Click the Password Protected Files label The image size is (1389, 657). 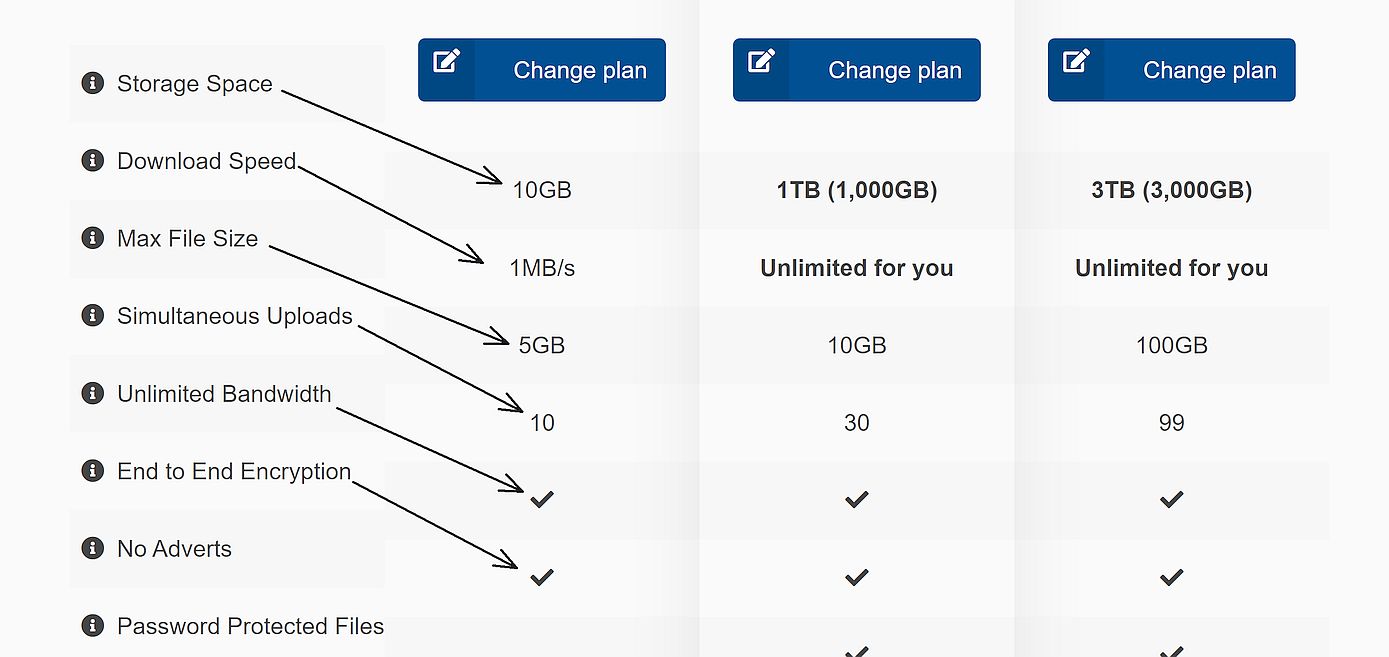pos(250,626)
